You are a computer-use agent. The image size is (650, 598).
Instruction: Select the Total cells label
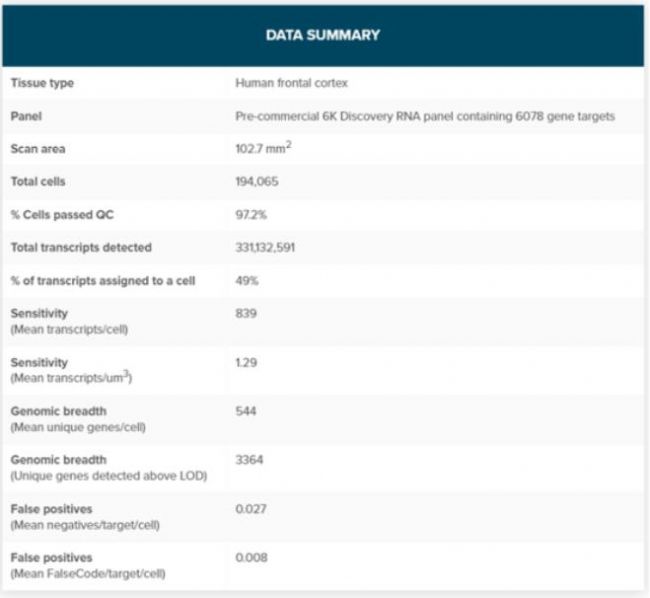coord(38,182)
